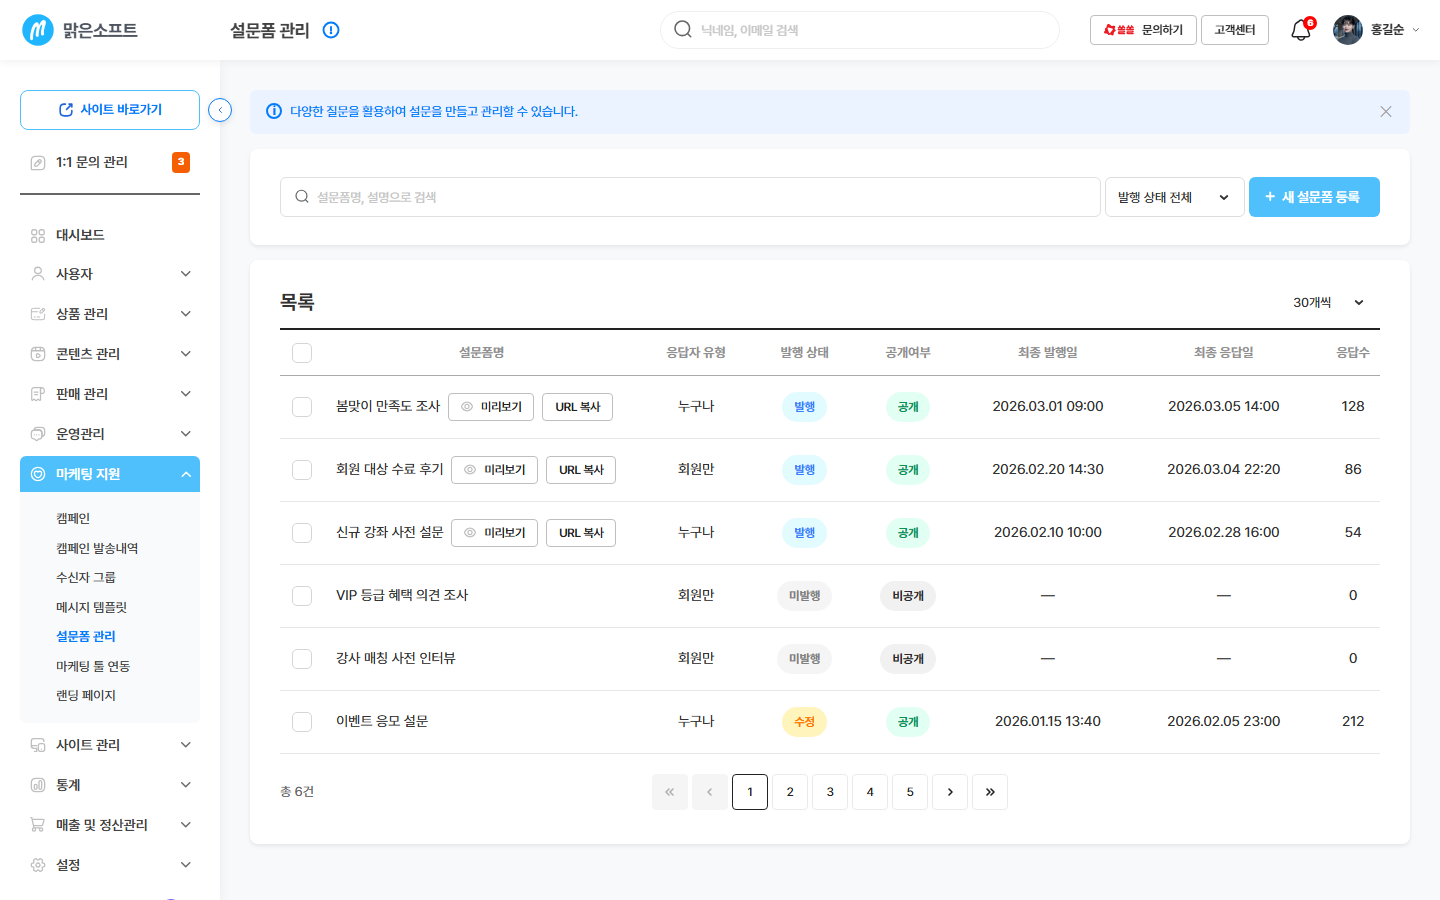Expand the 콘텐츠 관리 menu chevron
1440x900 pixels.
186,354
